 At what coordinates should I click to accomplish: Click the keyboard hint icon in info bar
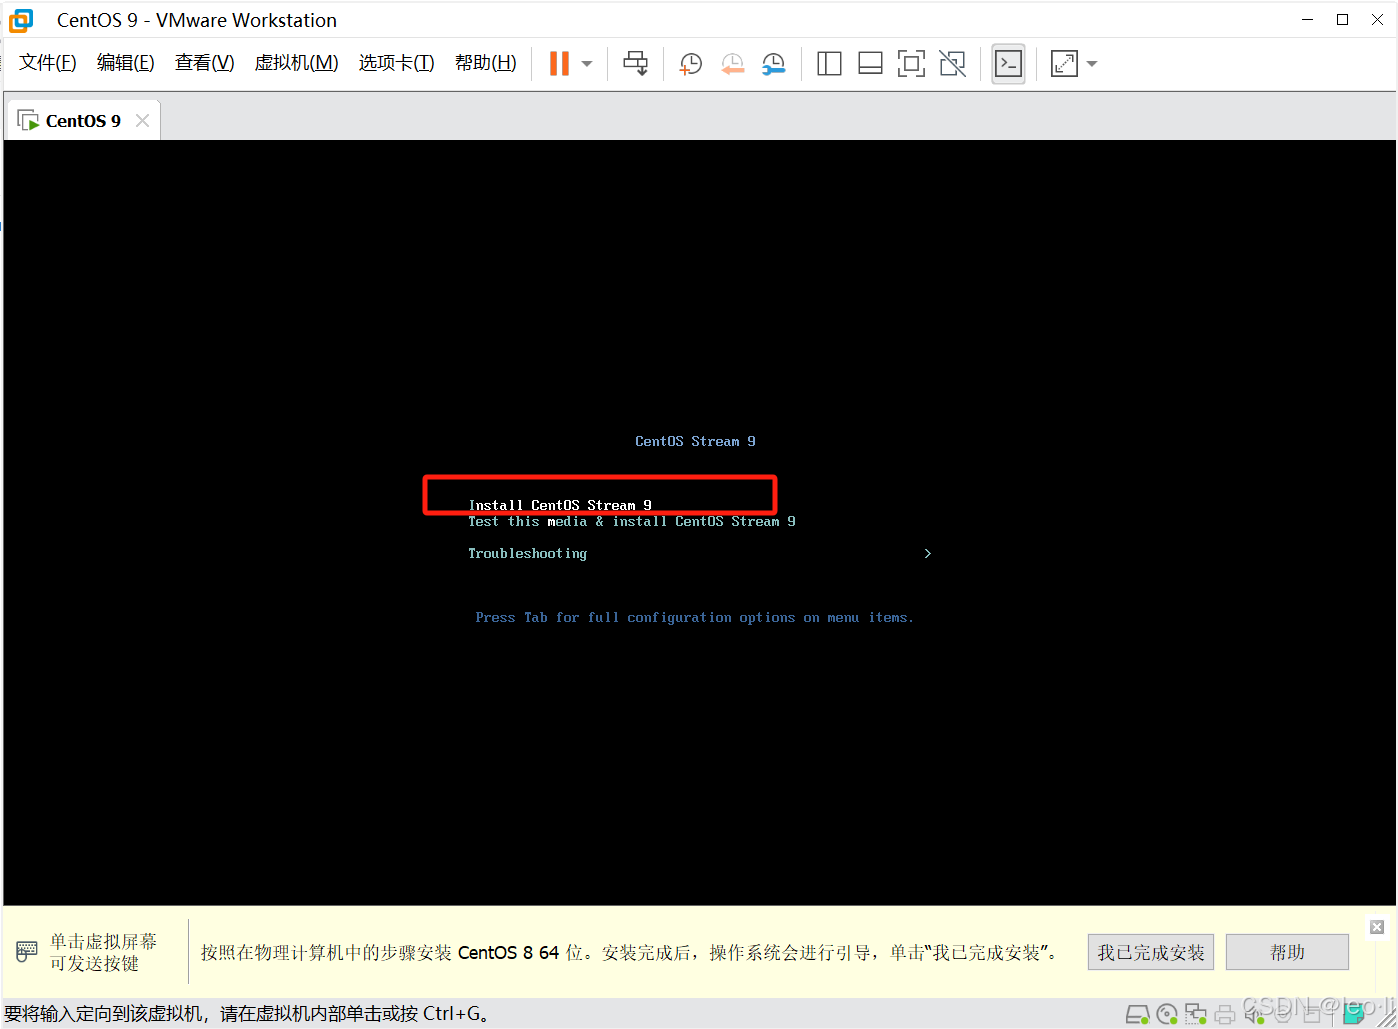coord(27,951)
